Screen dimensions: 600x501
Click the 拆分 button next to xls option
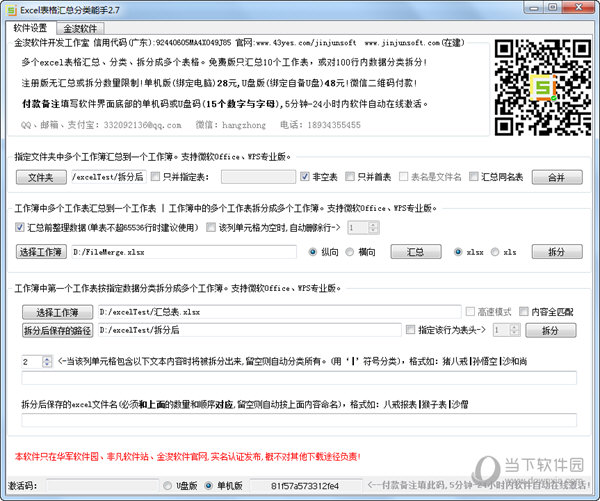point(557,252)
